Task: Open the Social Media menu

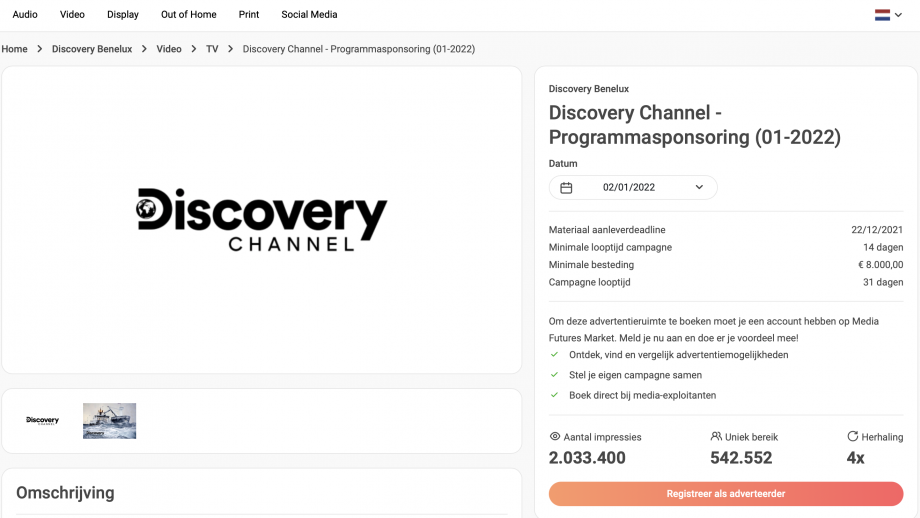Action: pyautogui.click(x=309, y=15)
